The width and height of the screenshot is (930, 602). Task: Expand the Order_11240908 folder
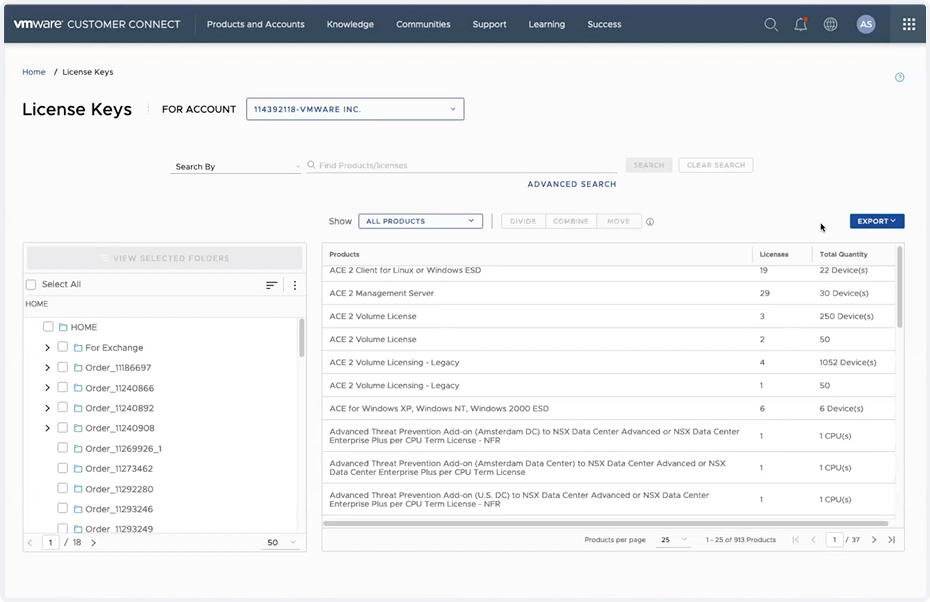[47, 428]
